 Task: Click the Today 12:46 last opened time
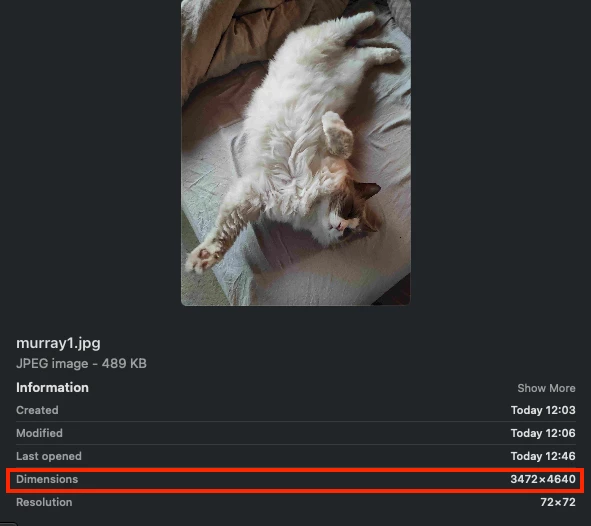[543, 456]
